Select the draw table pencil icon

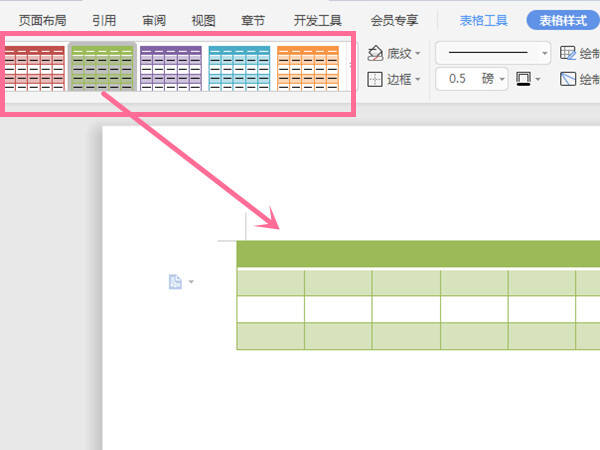tap(568, 53)
